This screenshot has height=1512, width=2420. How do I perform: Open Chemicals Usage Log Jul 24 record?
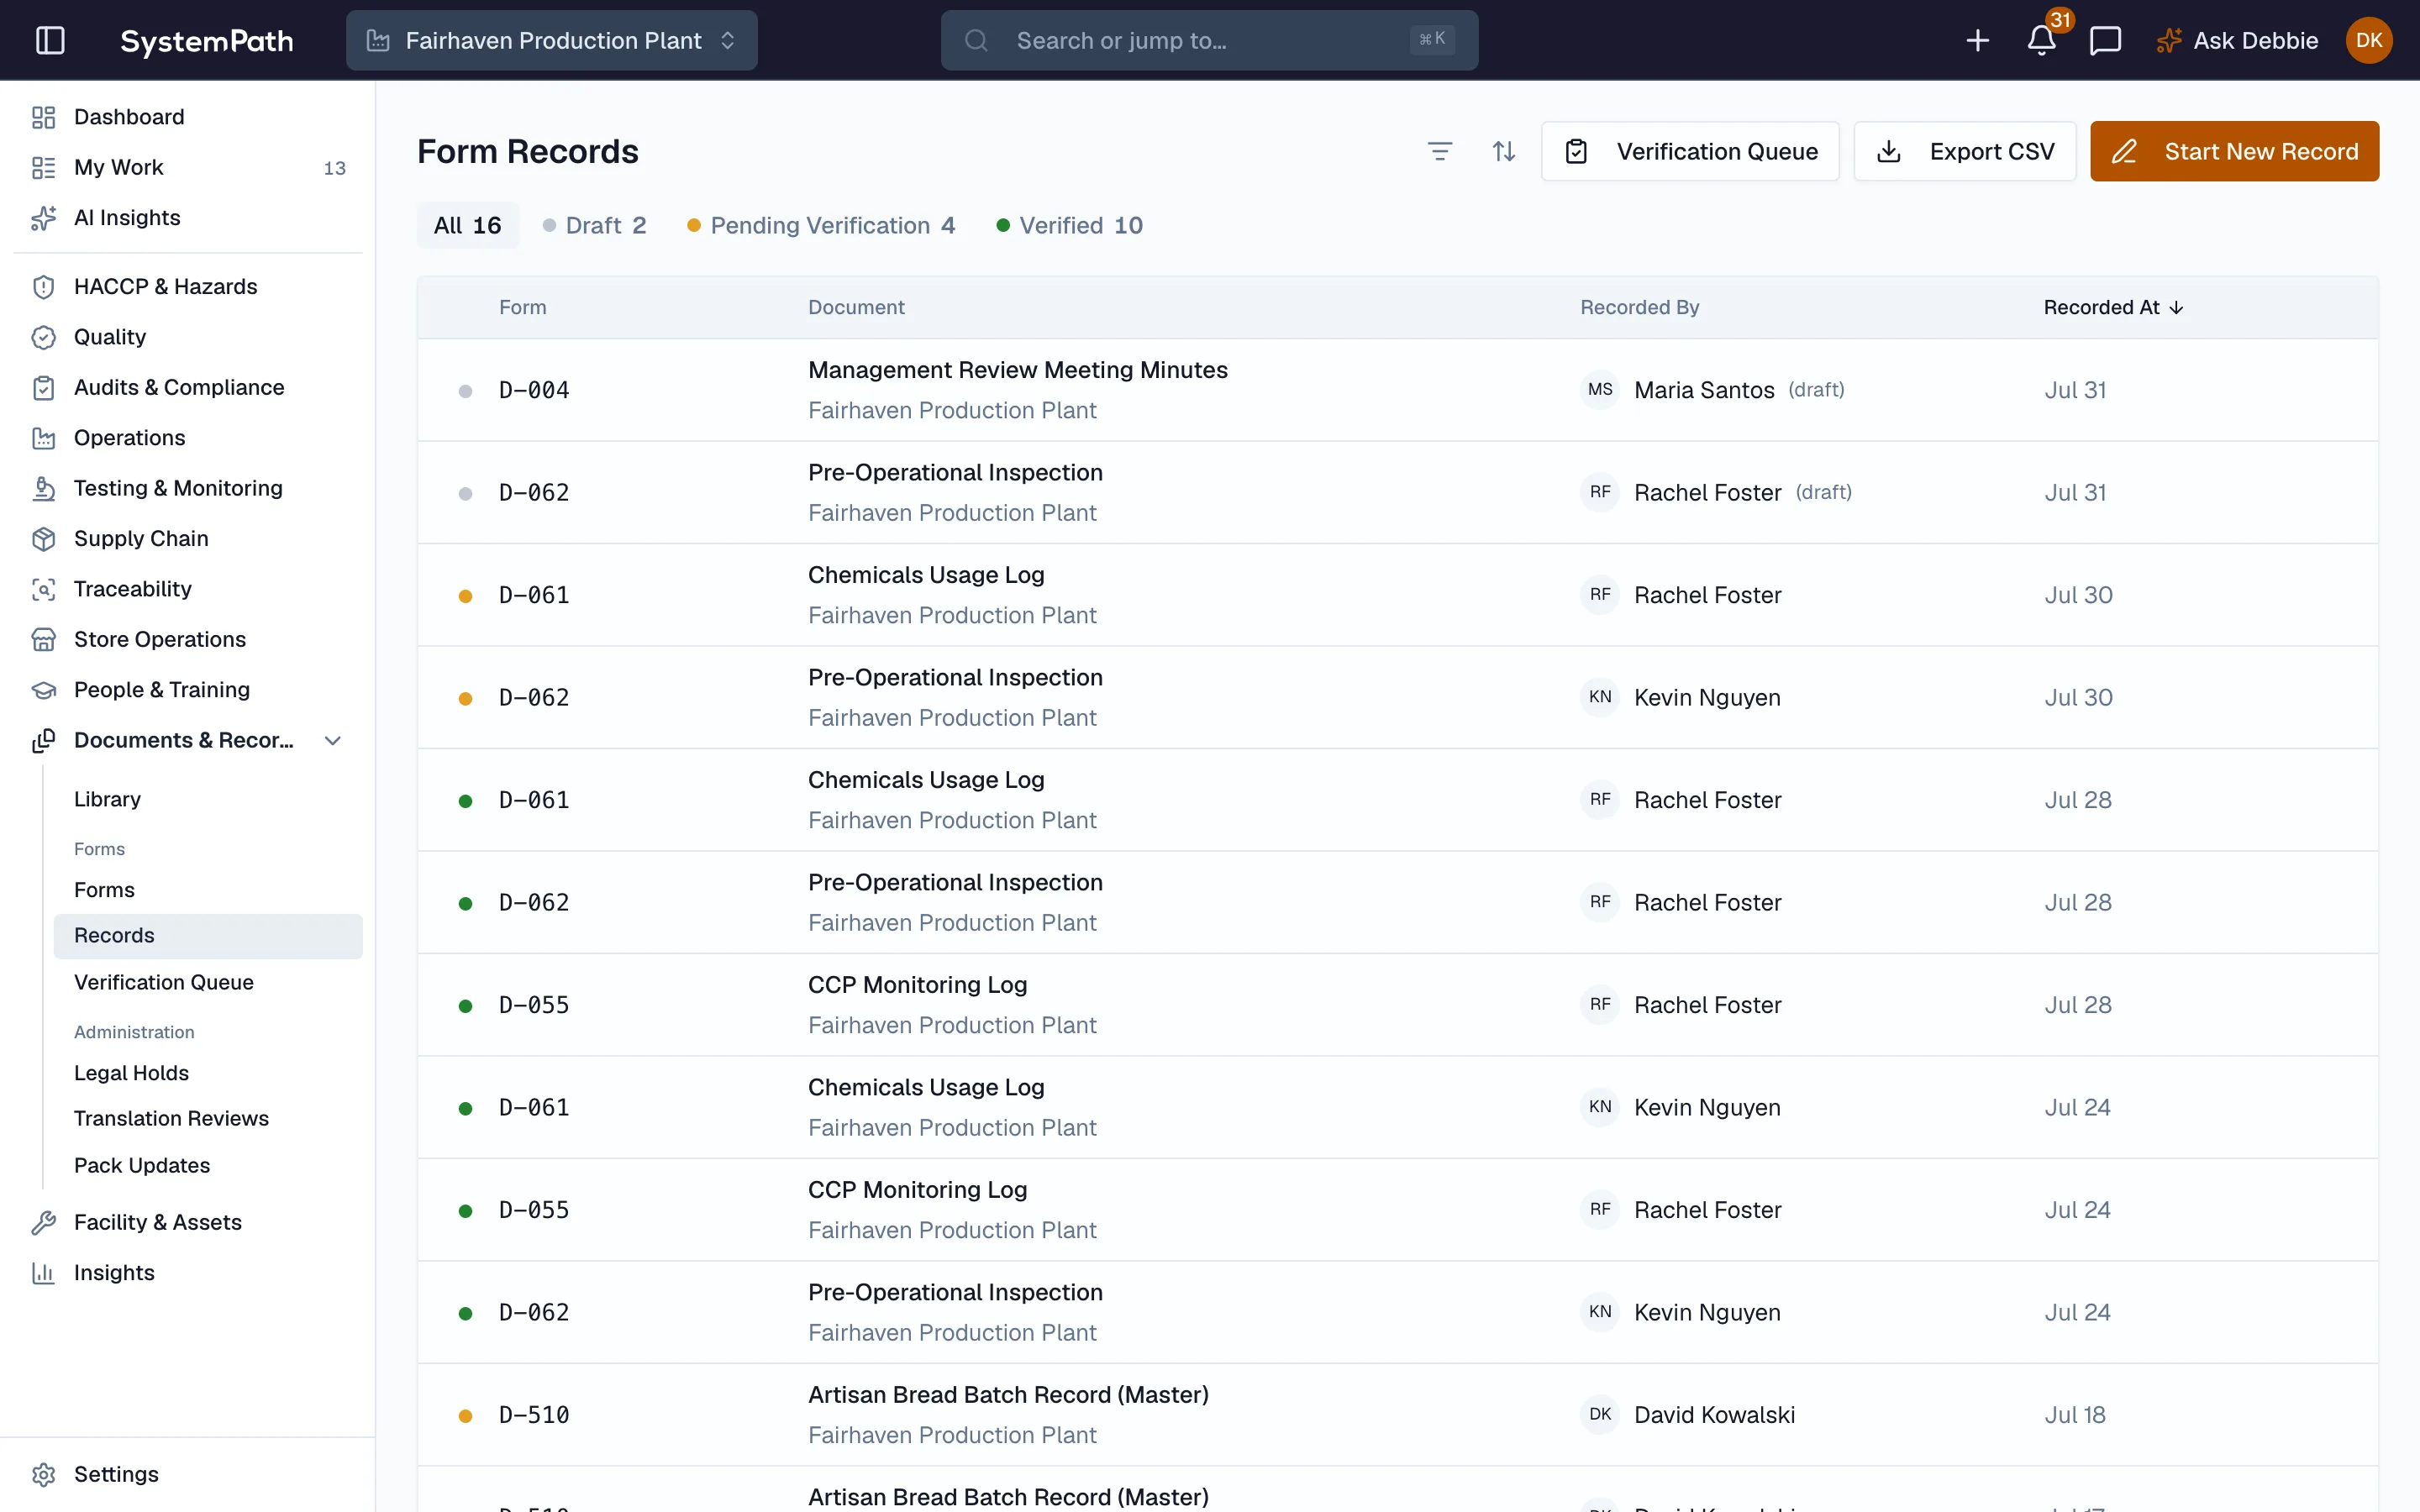(1397, 1108)
